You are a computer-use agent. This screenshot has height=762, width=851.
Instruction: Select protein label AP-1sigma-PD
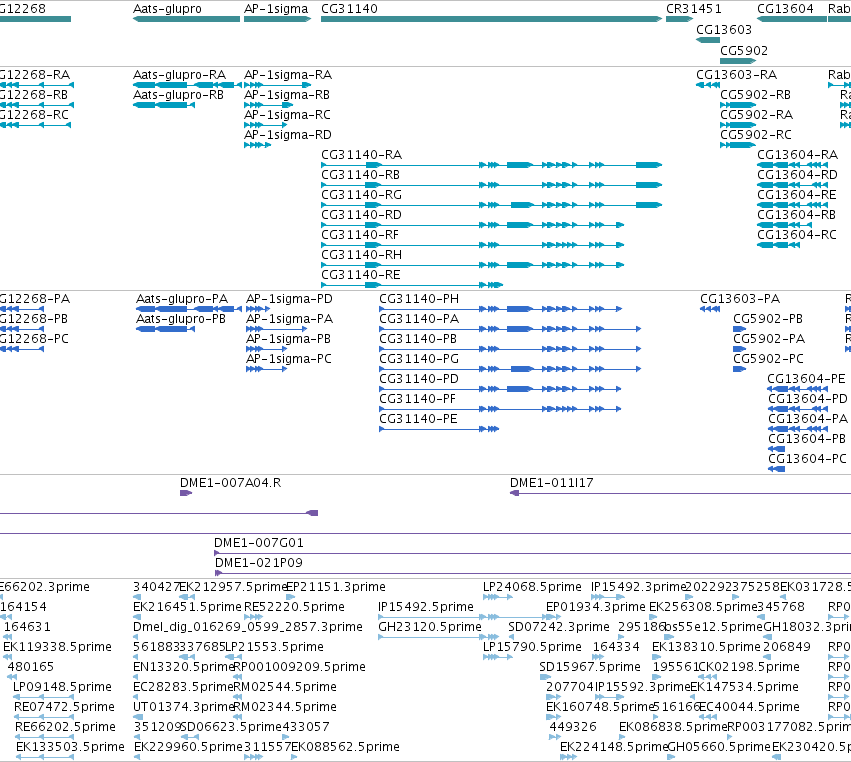click(289, 299)
